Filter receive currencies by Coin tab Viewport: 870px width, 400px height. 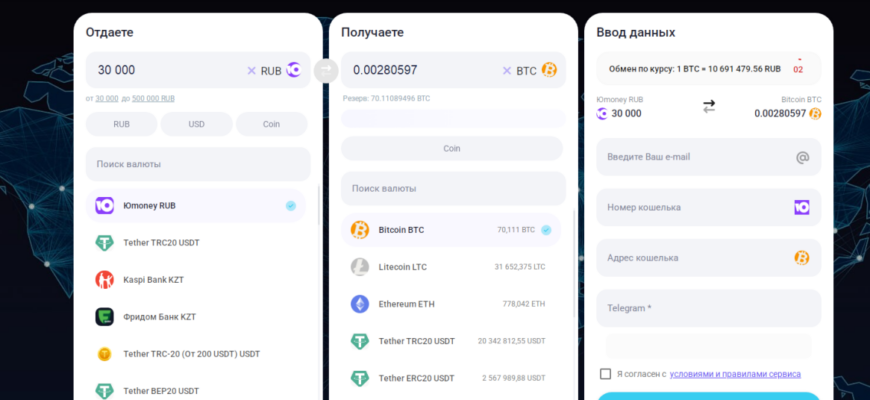(x=452, y=149)
